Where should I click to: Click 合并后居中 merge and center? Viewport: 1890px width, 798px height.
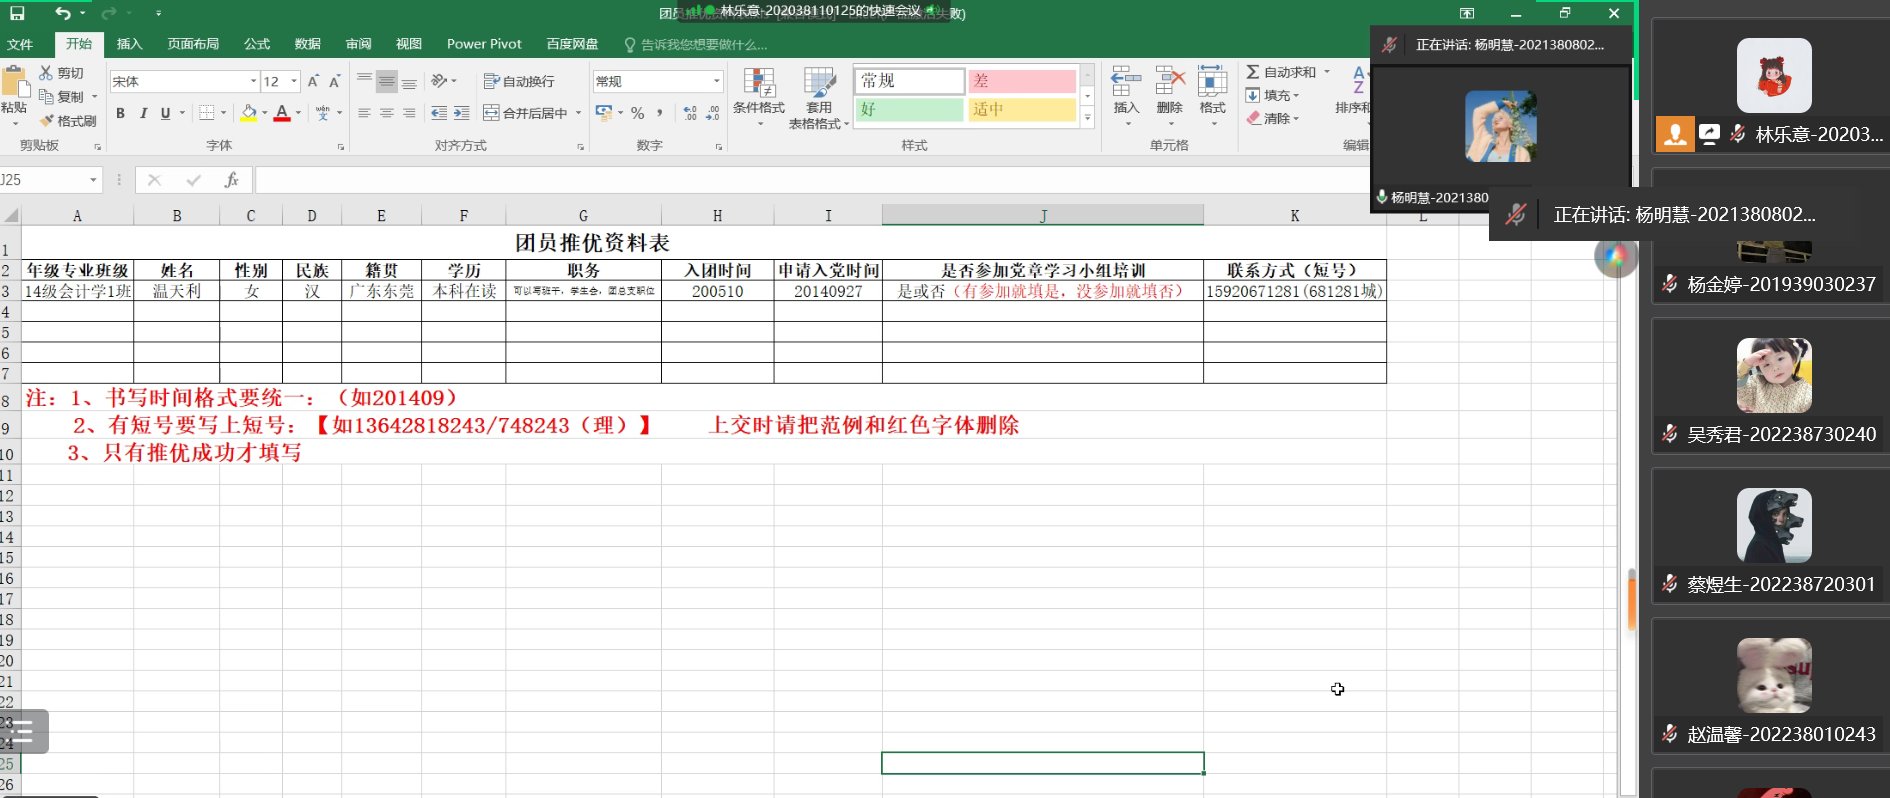[525, 113]
